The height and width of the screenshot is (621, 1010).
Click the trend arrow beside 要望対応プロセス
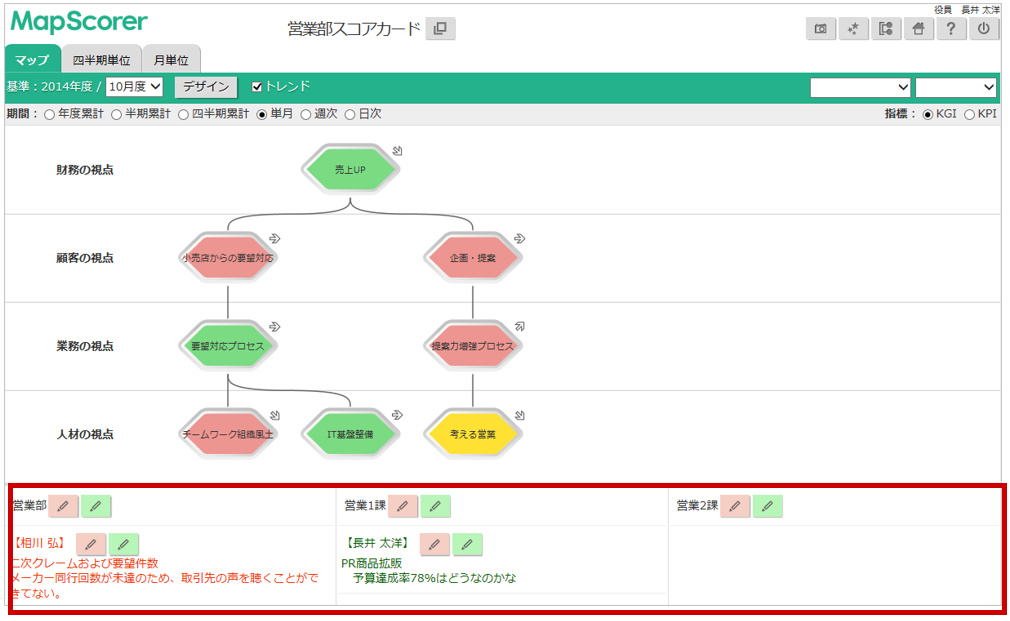click(x=275, y=327)
